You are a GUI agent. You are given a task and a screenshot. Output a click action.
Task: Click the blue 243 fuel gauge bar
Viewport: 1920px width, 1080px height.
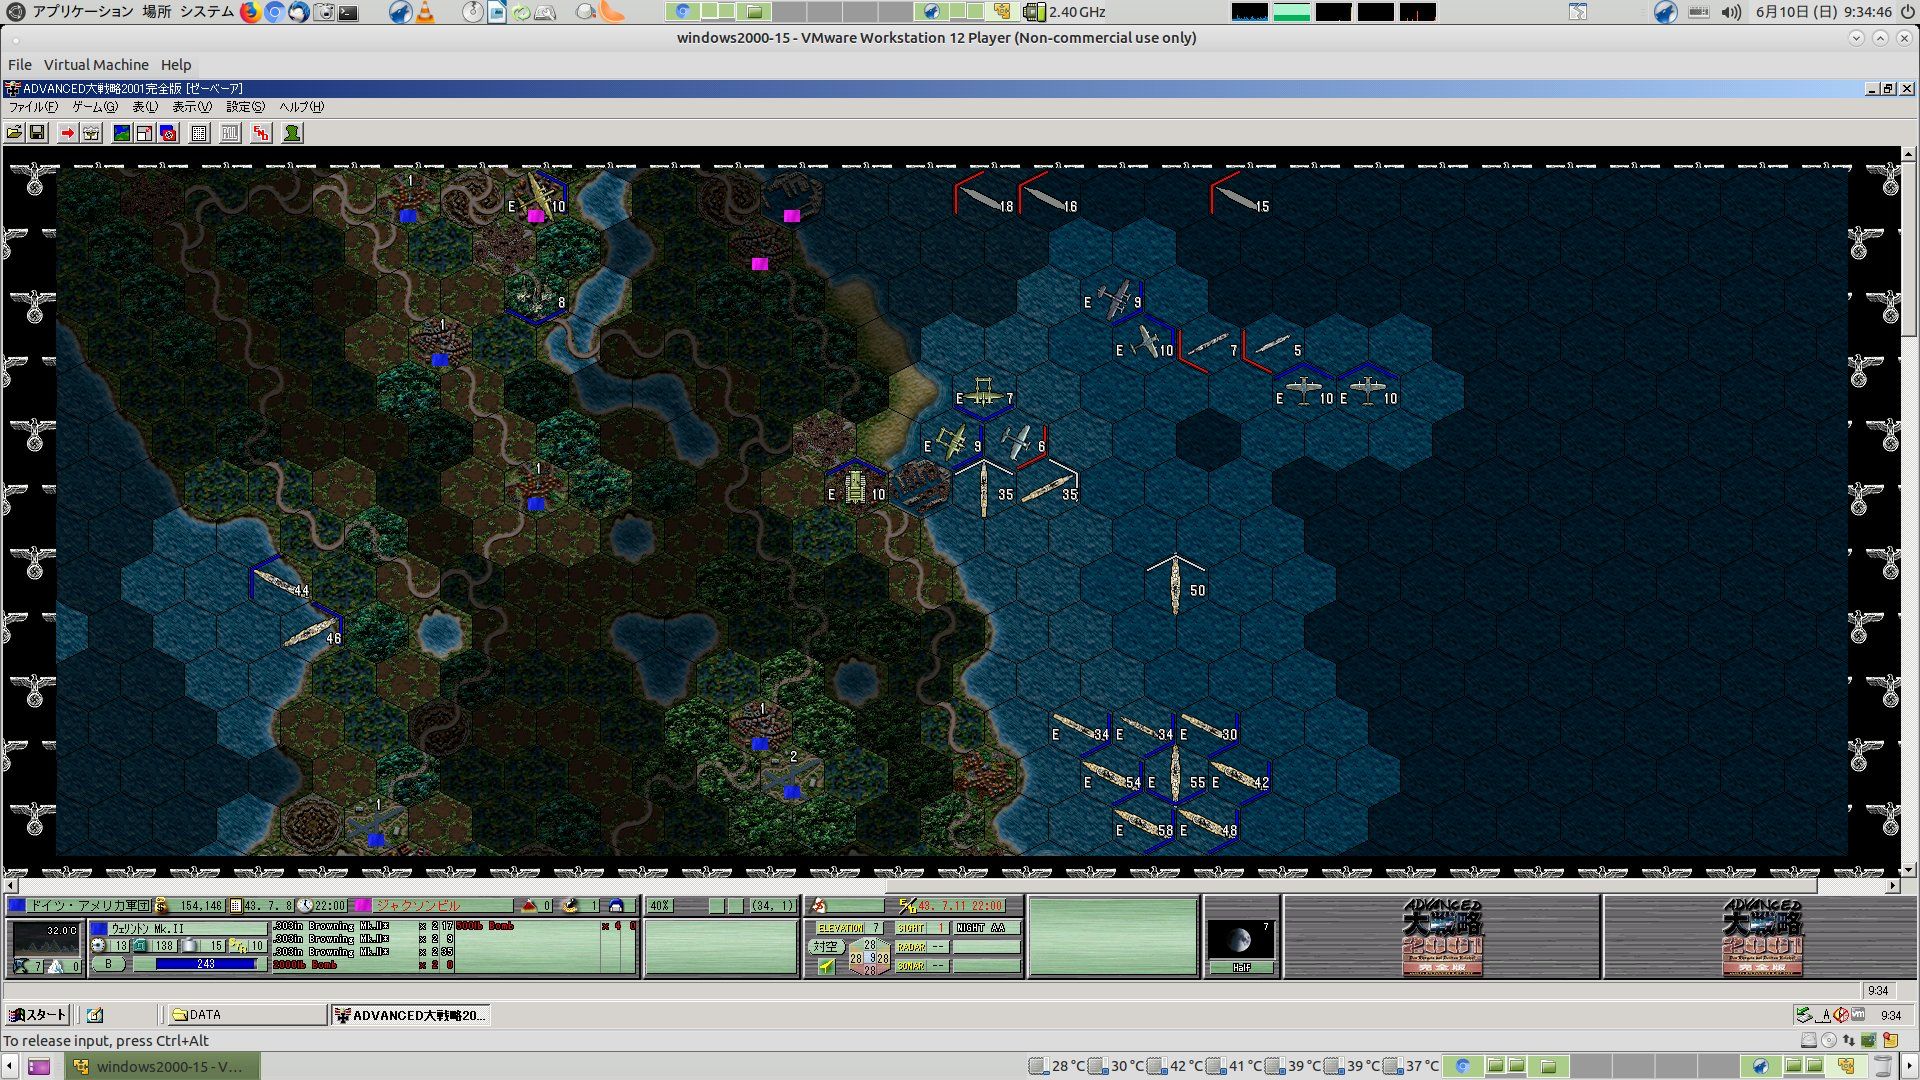[205, 964]
